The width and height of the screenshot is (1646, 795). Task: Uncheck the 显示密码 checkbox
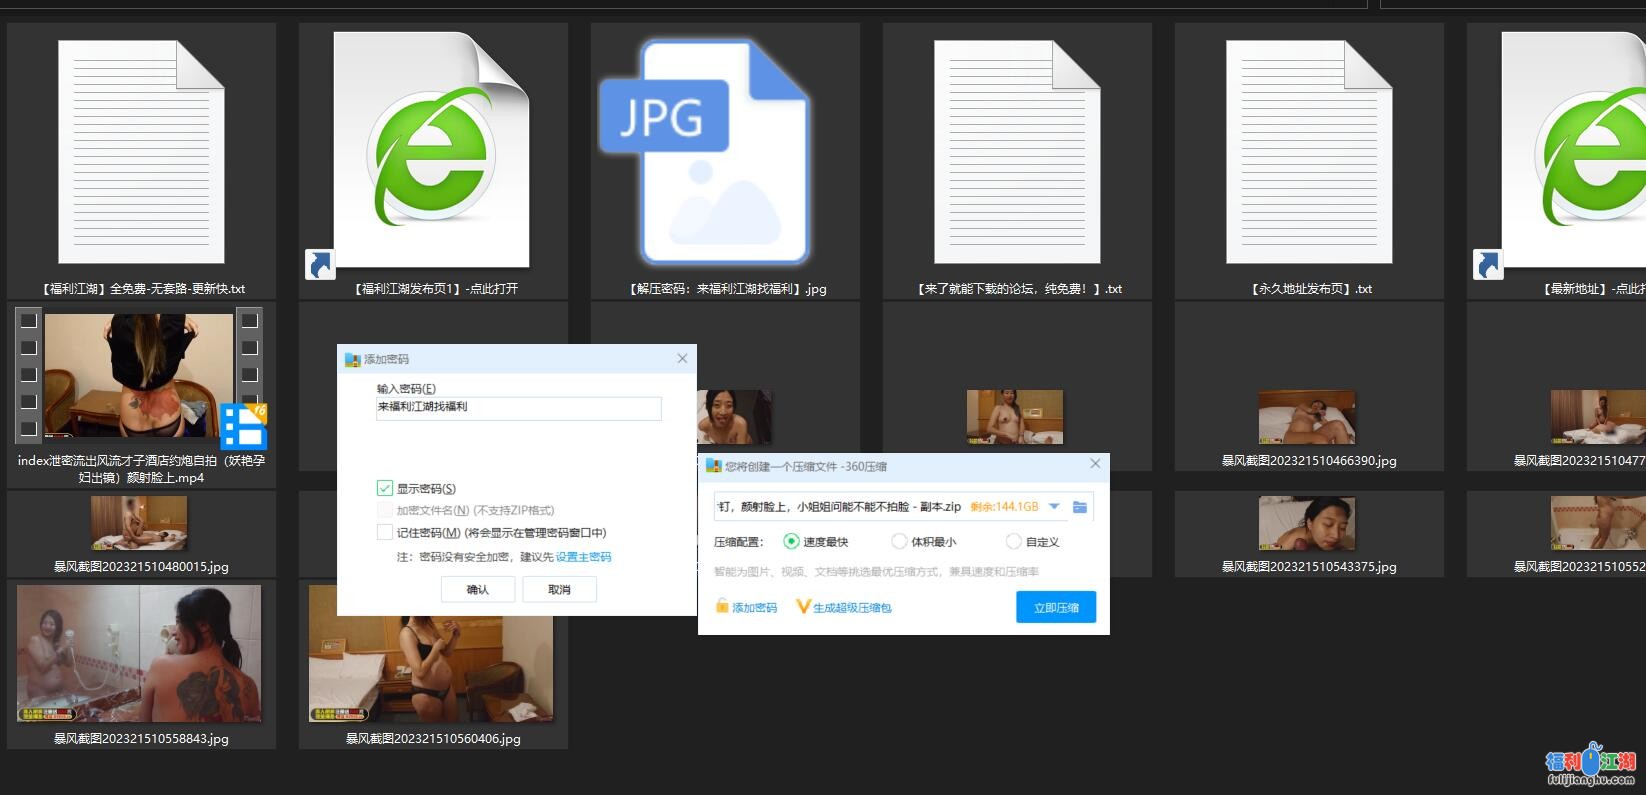pos(385,488)
